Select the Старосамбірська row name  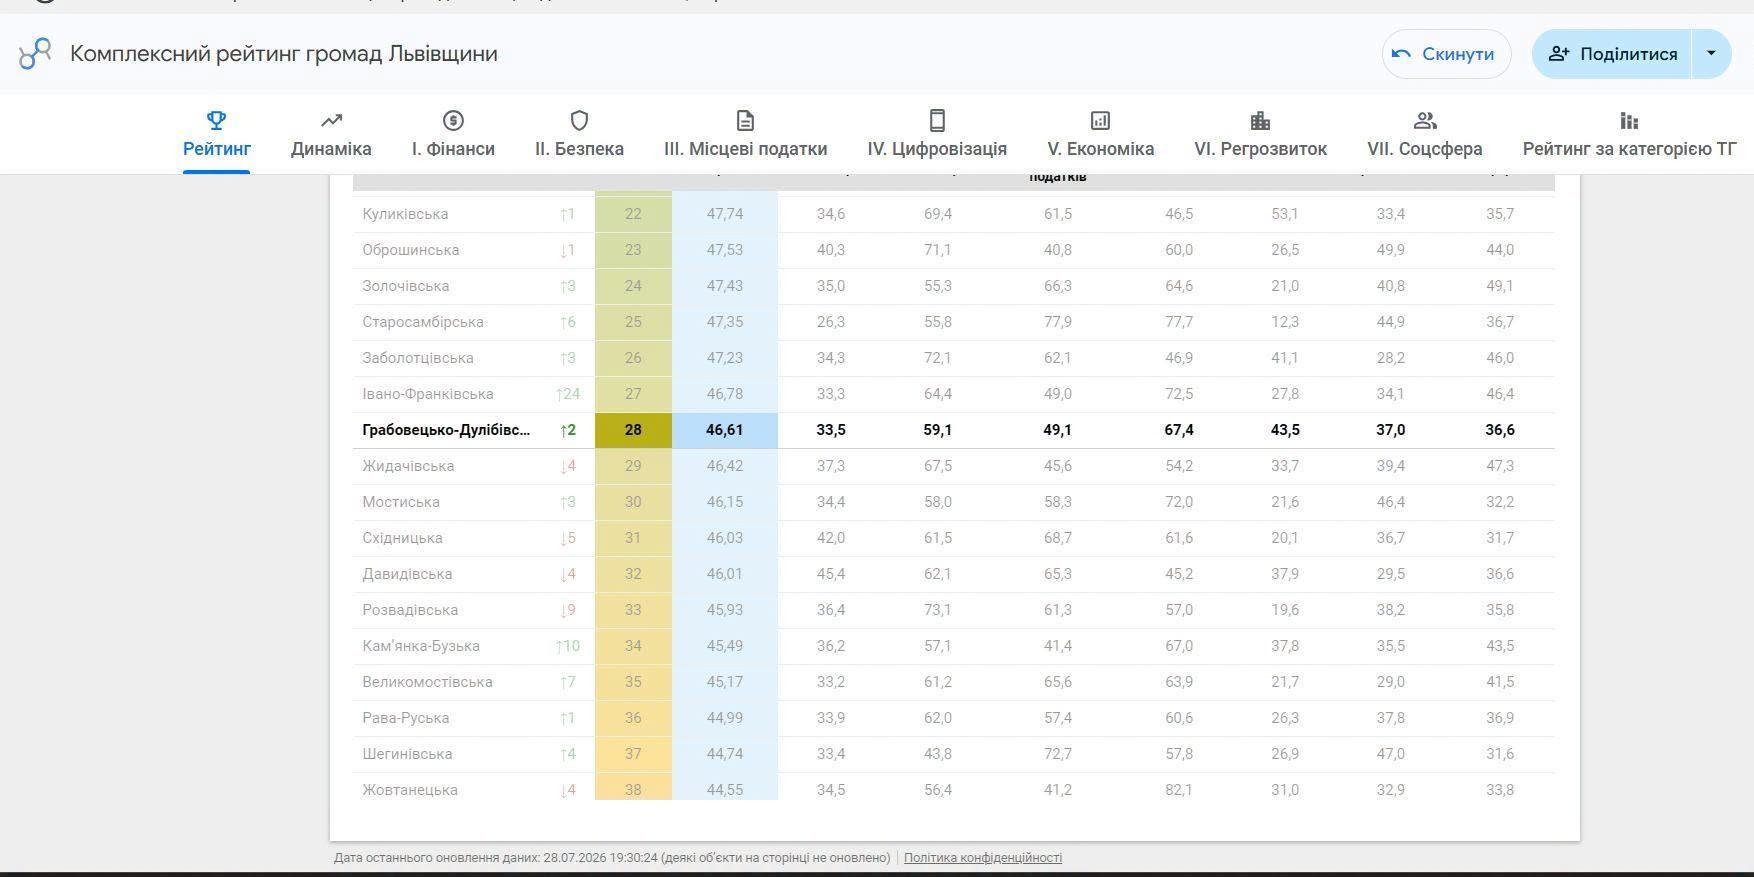pos(423,322)
